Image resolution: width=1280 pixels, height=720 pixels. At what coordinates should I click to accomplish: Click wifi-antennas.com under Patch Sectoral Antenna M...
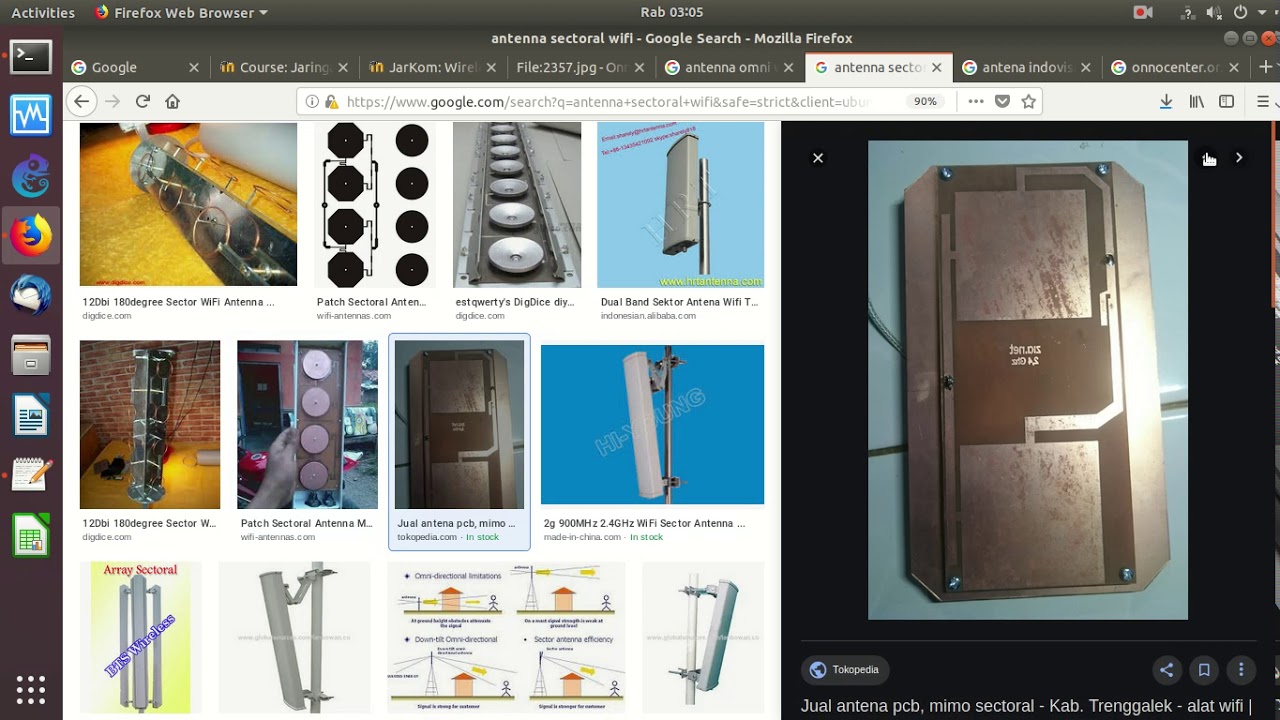tap(277, 537)
